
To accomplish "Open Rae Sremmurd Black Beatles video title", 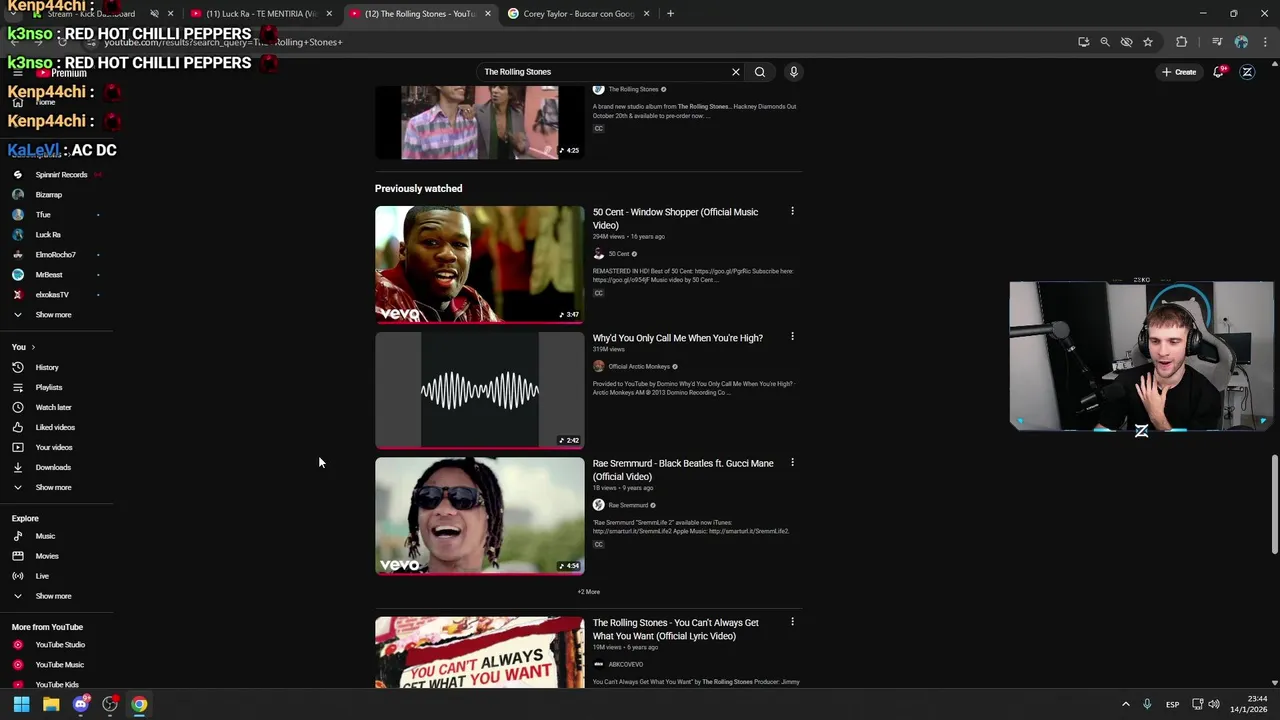I will tap(683, 470).
